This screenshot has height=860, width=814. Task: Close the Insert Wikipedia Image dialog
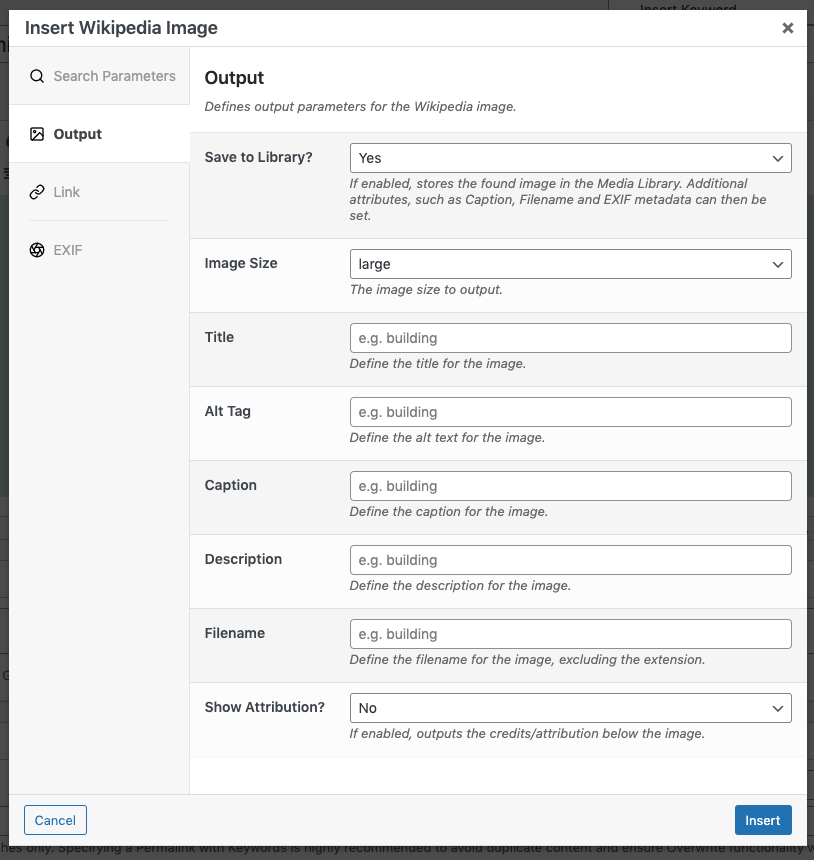[x=788, y=28]
